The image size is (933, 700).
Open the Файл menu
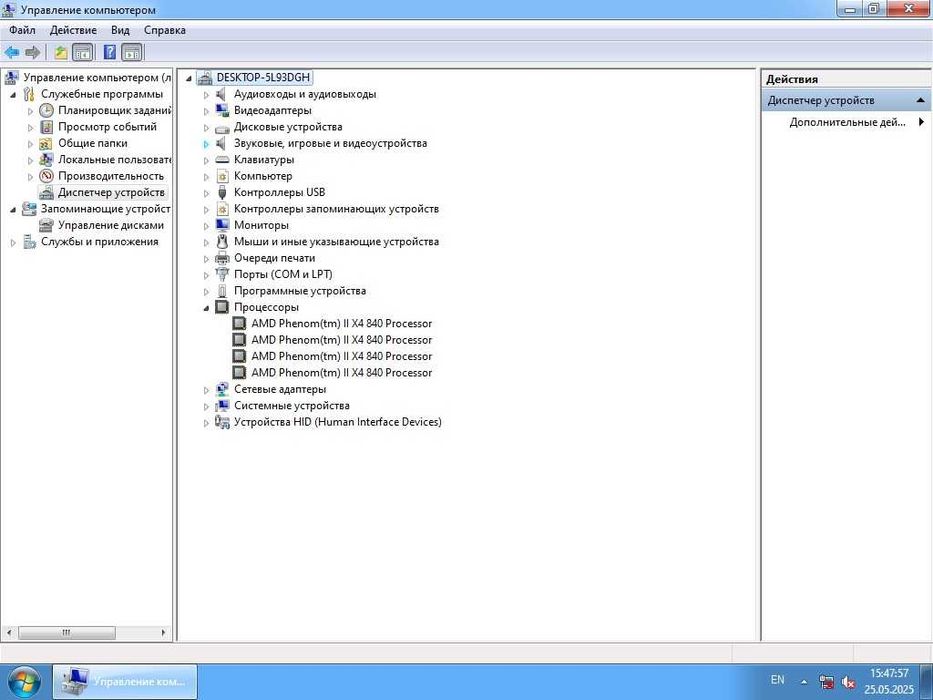point(22,30)
